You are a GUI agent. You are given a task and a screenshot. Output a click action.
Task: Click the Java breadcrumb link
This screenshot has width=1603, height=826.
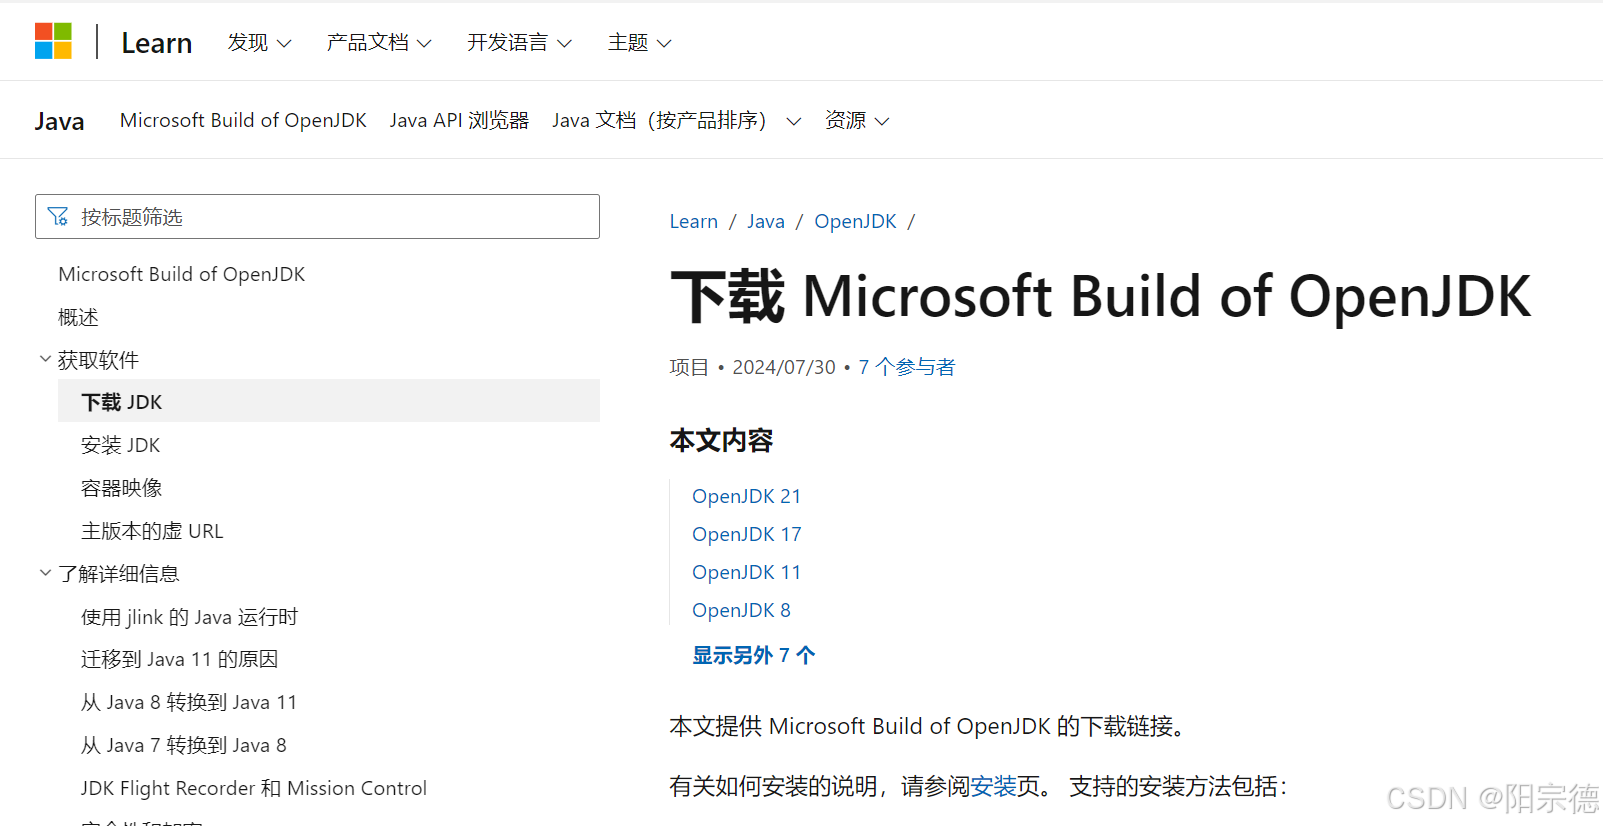[766, 221]
